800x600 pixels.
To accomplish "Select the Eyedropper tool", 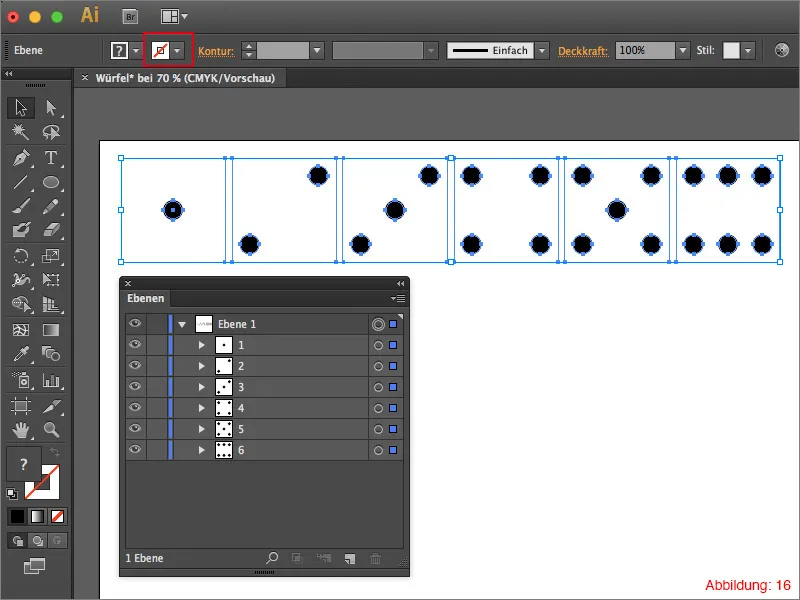I will tap(21, 354).
